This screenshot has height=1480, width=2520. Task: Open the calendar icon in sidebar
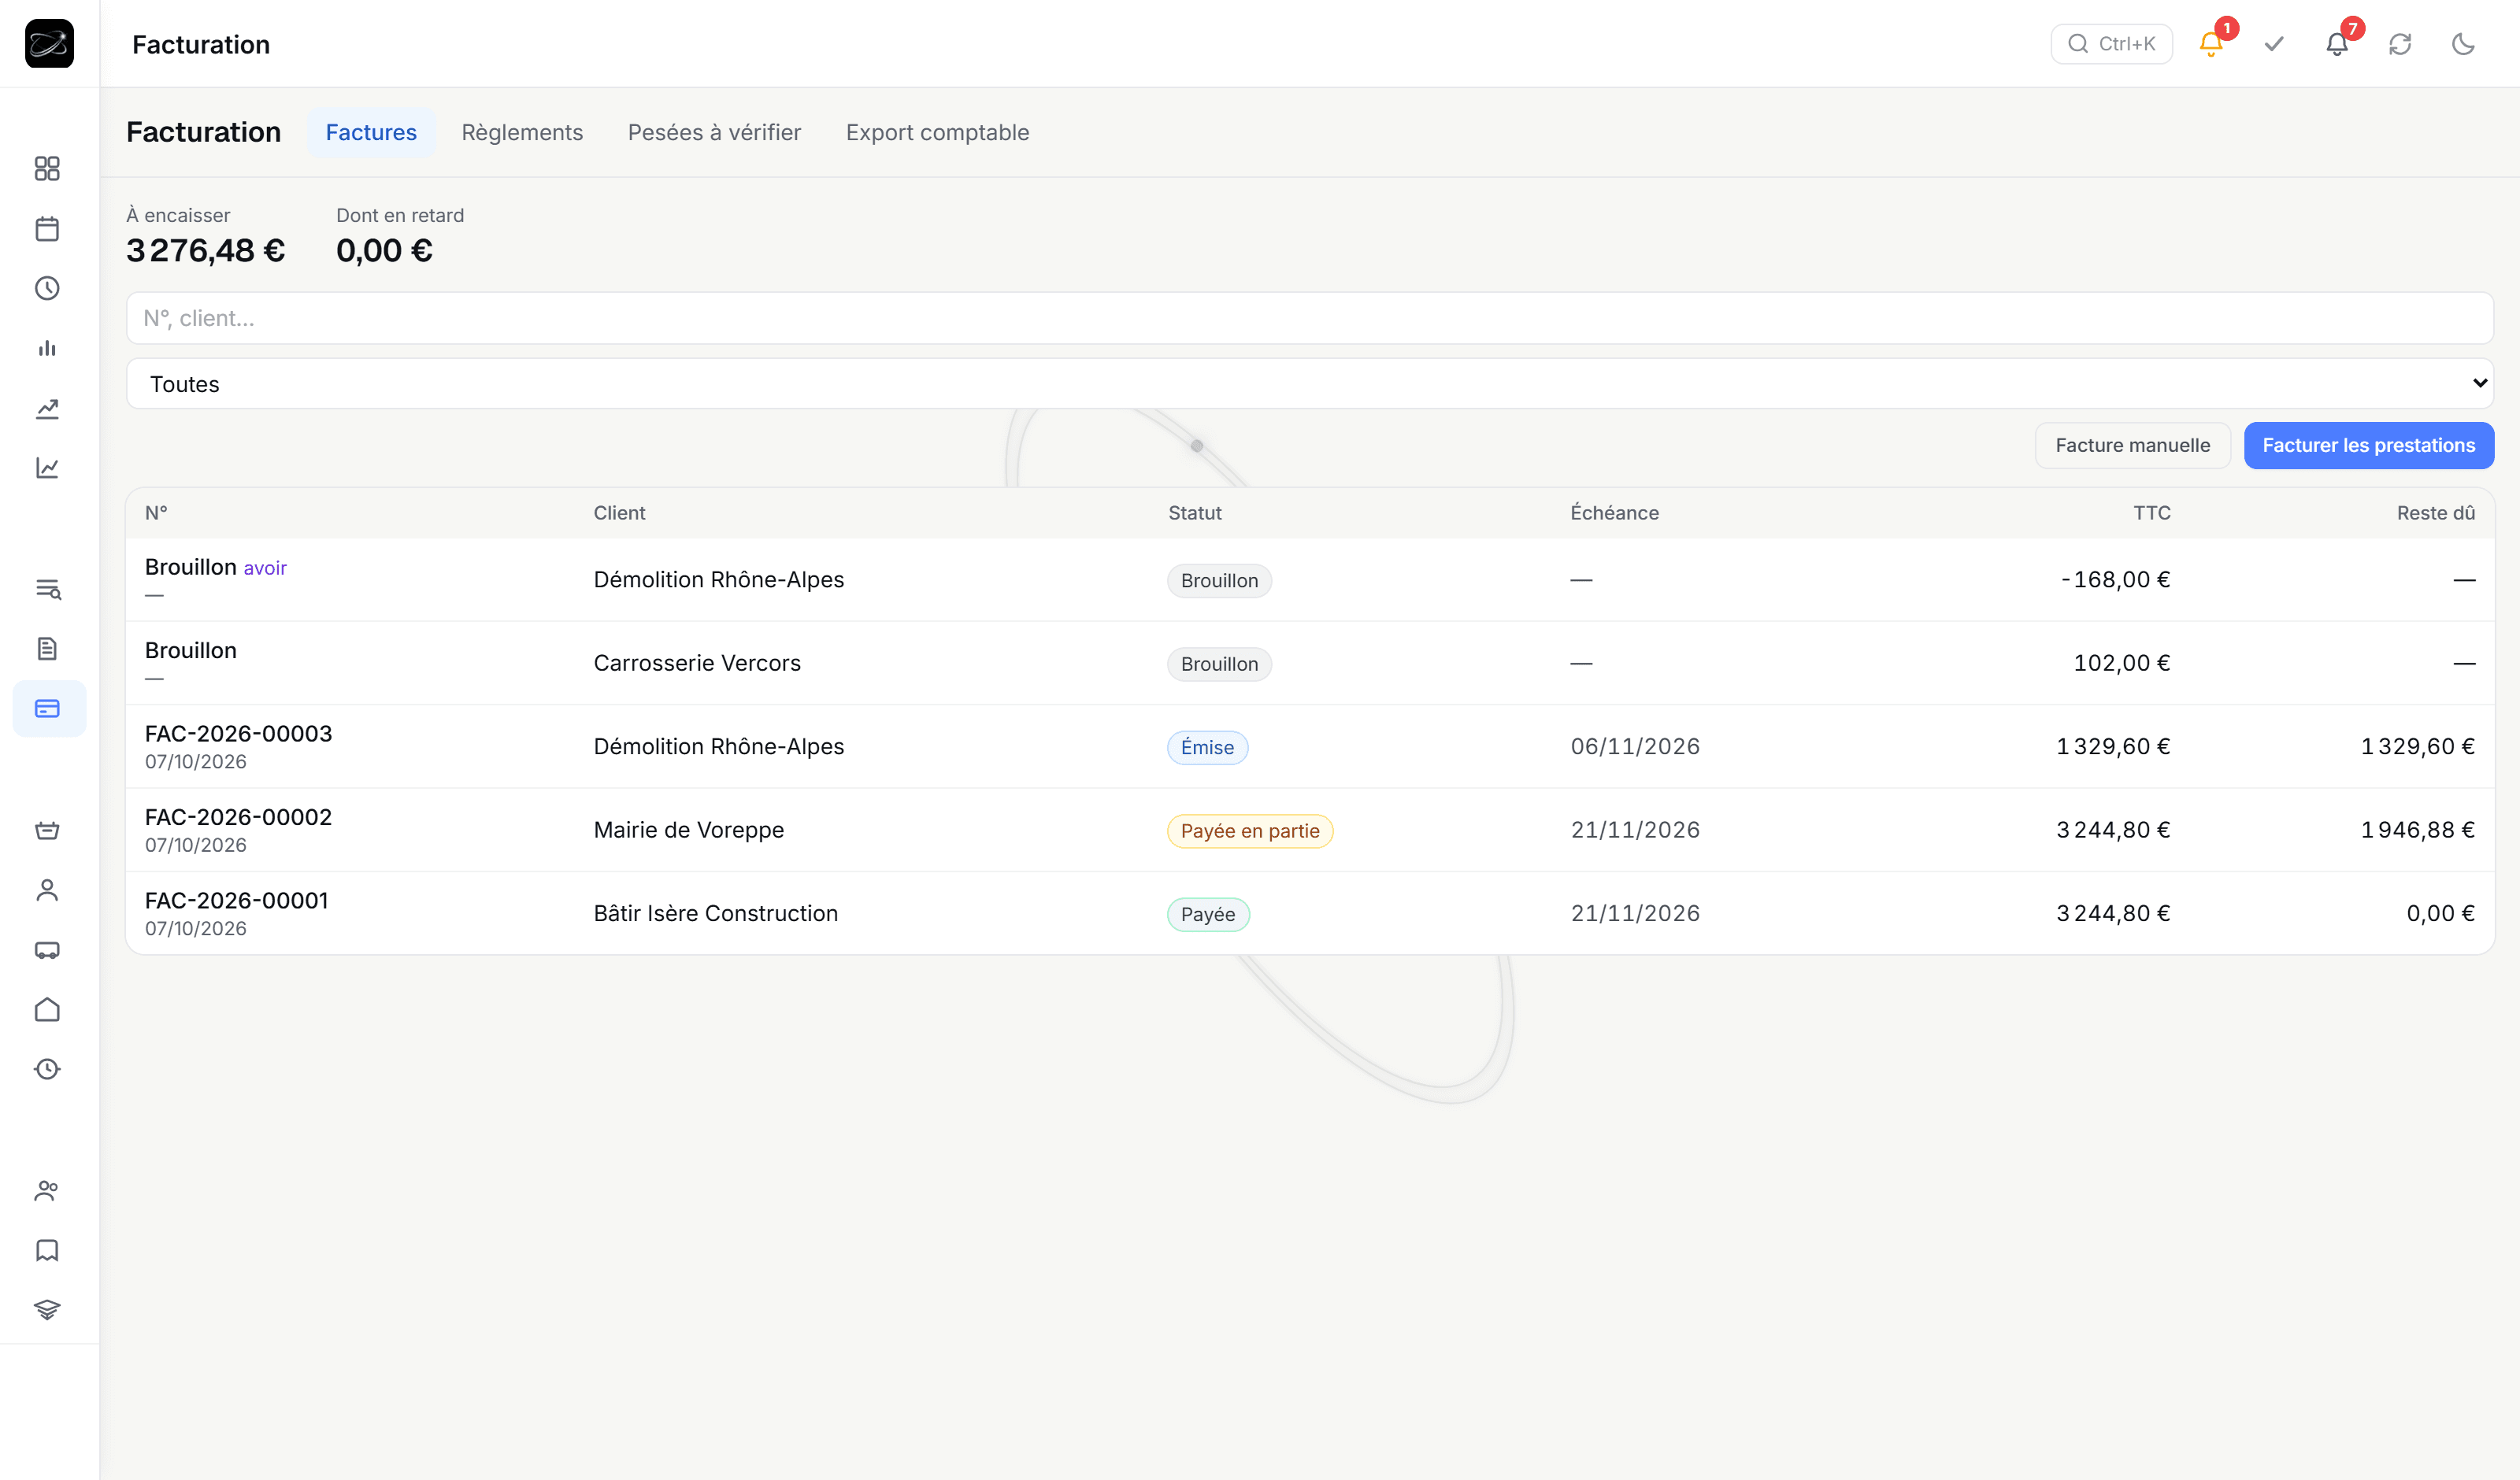[47, 228]
